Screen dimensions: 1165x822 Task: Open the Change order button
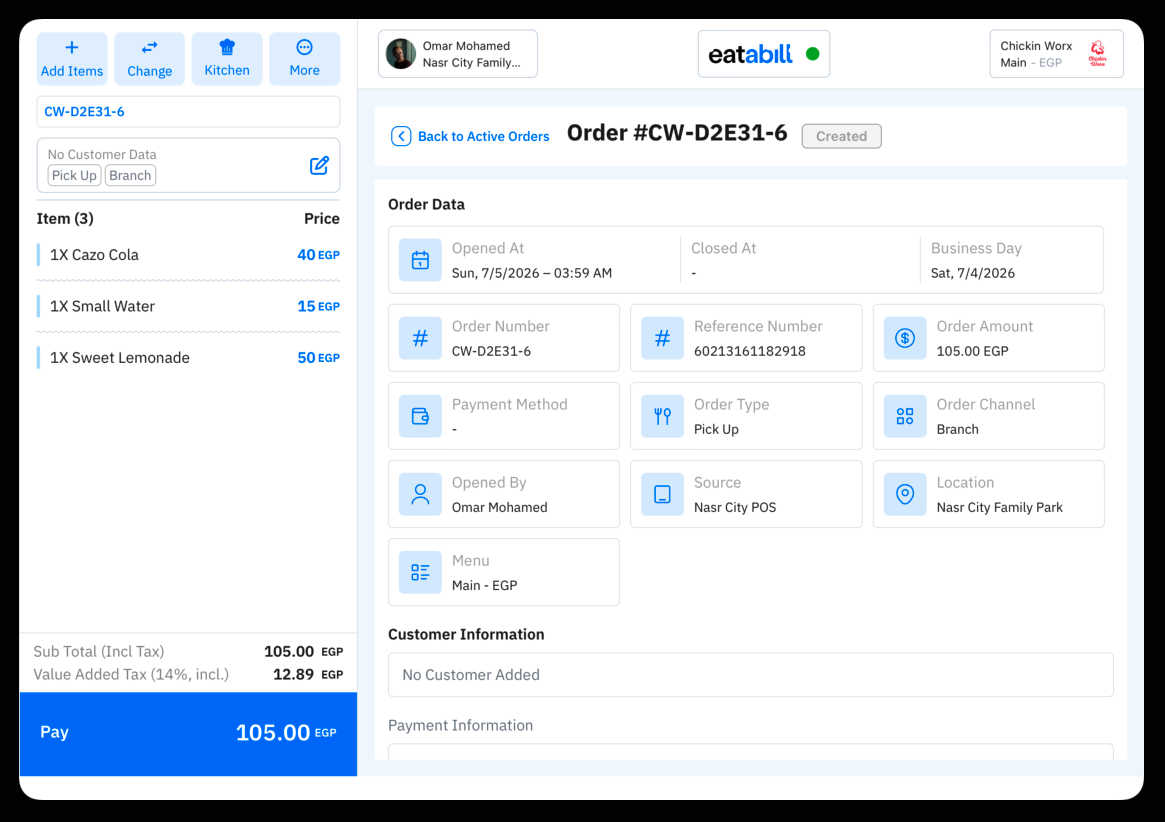tap(149, 59)
